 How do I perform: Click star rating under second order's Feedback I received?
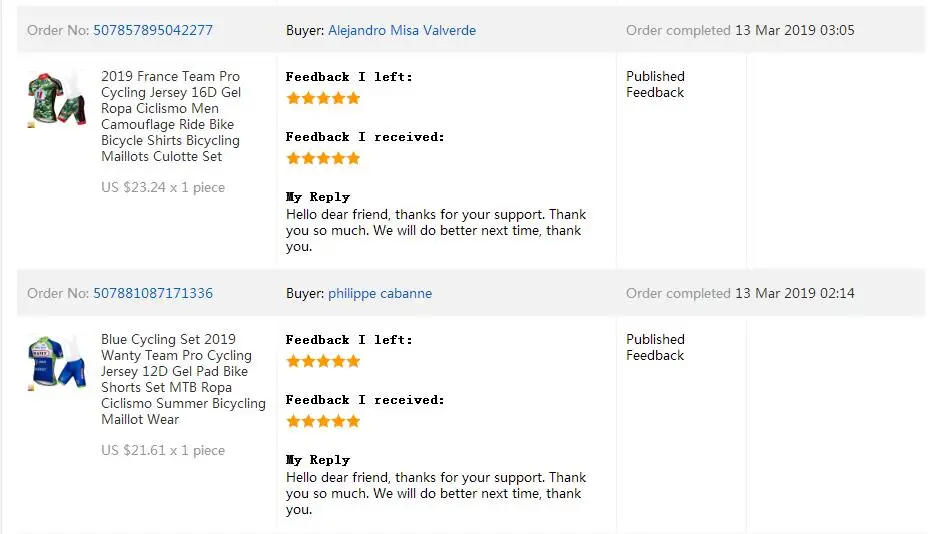click(323, 421)
